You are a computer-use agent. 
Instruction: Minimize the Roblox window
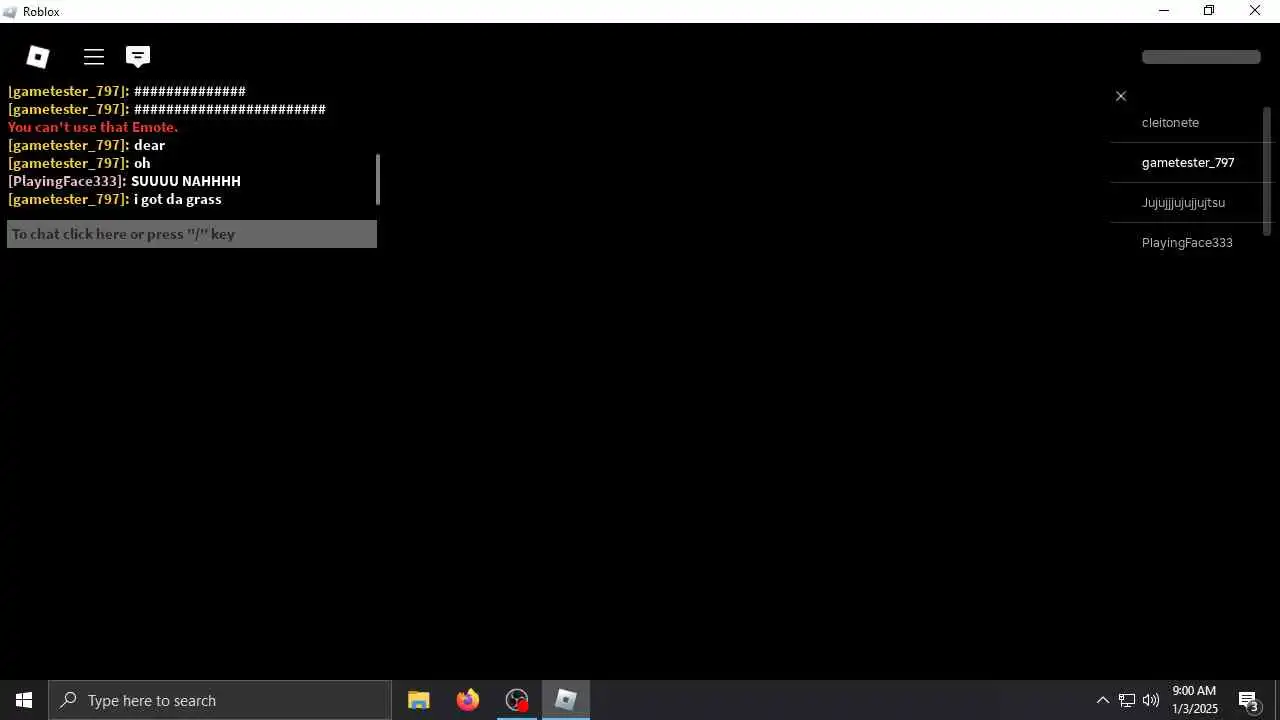click(x=1164, y=11)
